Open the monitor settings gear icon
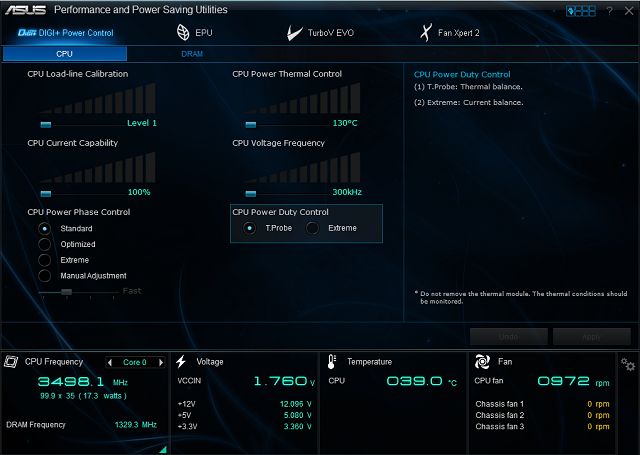This screenshot has width=640, height=455. [627, 364]
